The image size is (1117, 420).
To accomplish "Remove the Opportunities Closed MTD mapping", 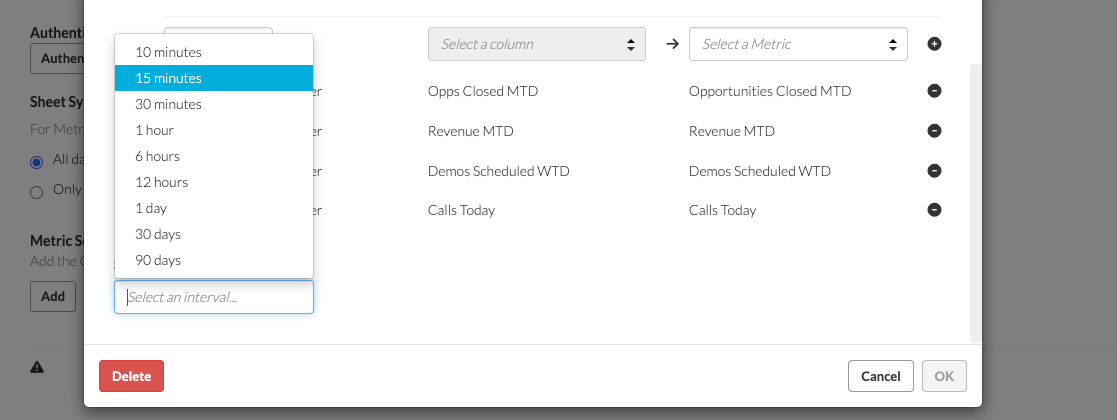I will pyautogui.click(x=935, y=91).
